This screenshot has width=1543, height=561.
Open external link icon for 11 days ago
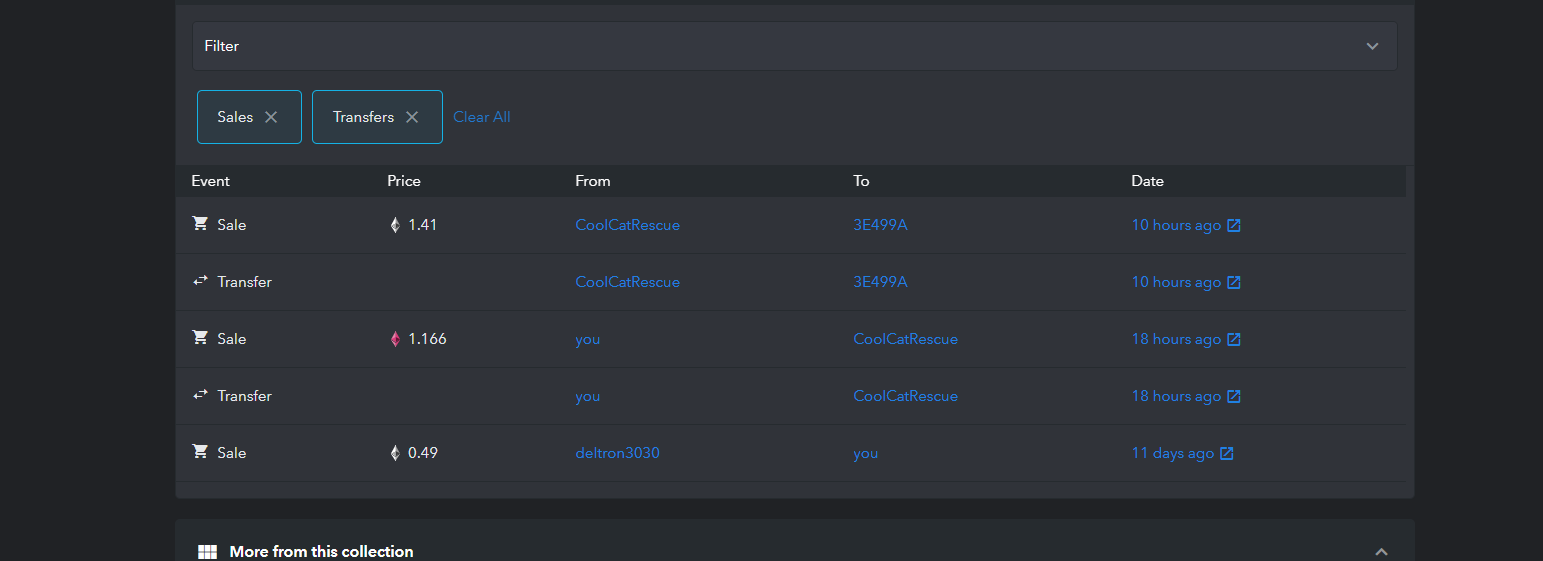(x=1227, y=453)
